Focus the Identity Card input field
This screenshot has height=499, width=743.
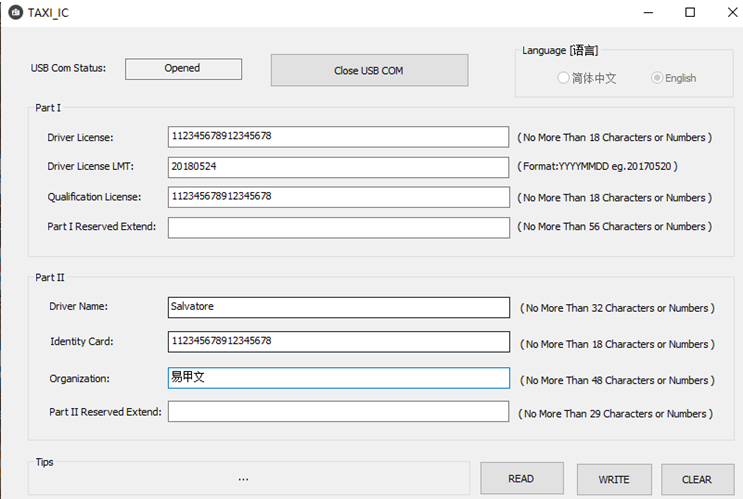point(338,342)
